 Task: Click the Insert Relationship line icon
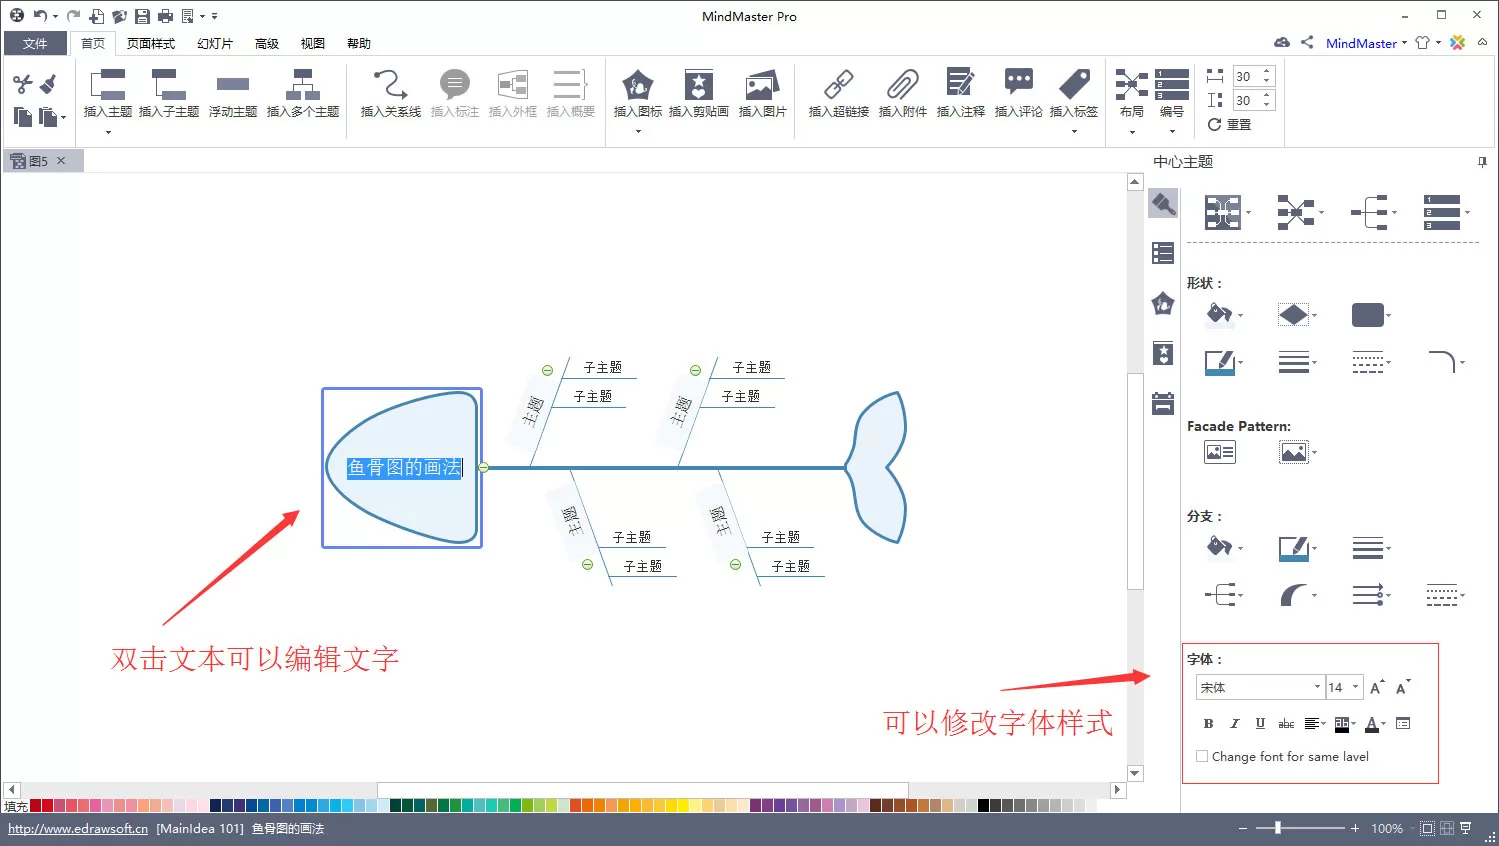pyautogui.click(x=390, y=85)
